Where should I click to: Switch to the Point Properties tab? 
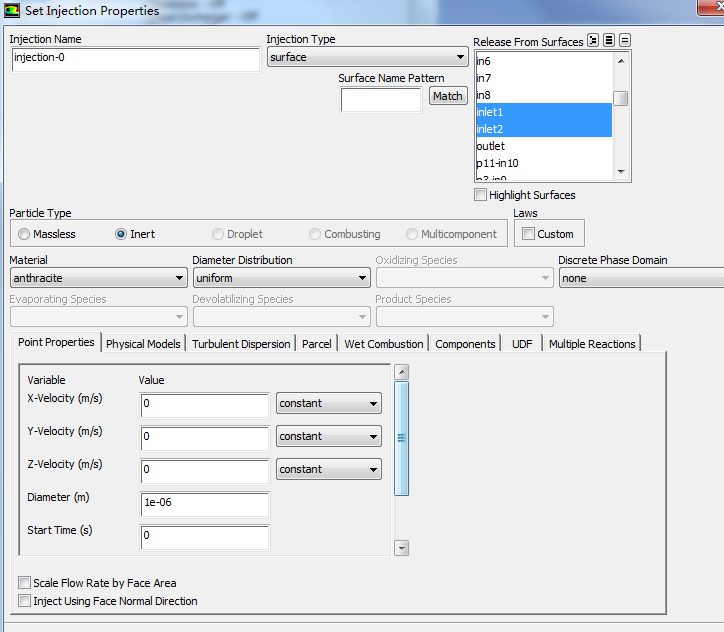click(x=56, y=342)
